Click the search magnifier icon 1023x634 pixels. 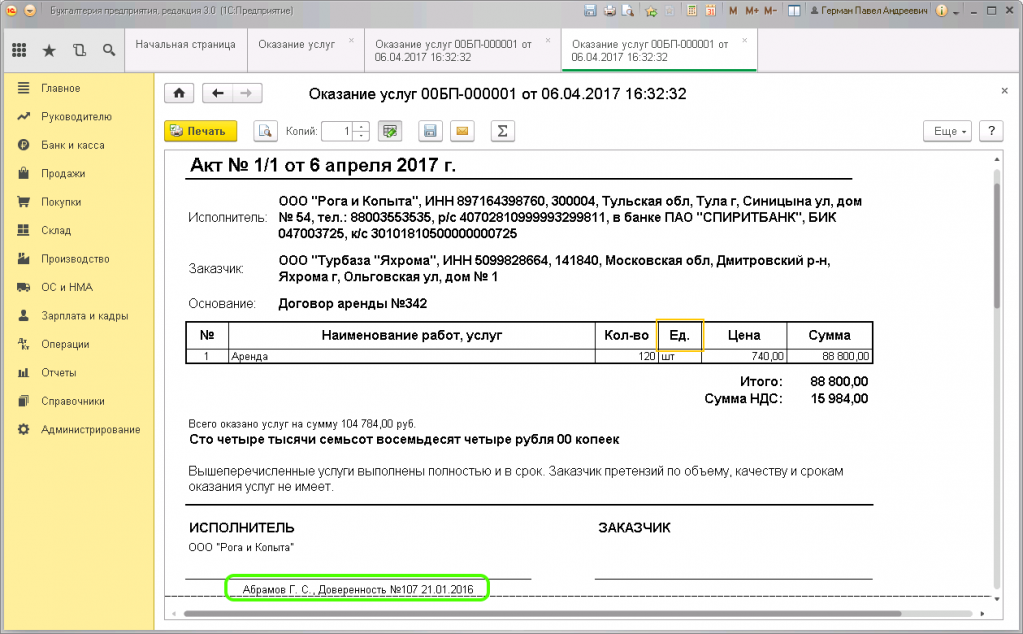pyautogui.click(x=109, y=50)
